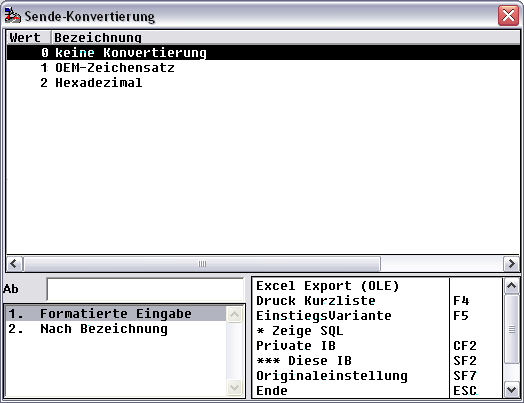
Task: Click the sort list scrollbar up arrow
Action: point(234,314)
